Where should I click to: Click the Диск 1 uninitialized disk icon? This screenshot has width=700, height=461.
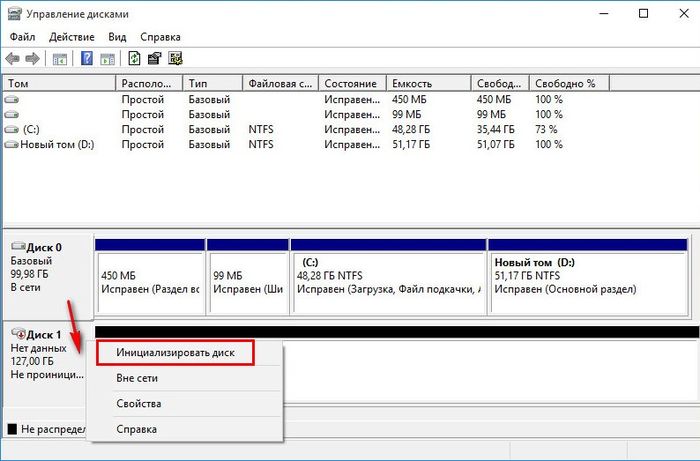click(18, 333)
